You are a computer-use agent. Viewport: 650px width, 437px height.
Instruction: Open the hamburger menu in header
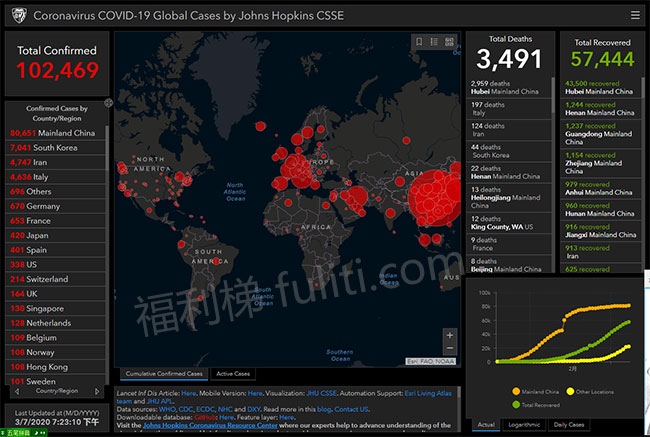click(x=634, y=15)
